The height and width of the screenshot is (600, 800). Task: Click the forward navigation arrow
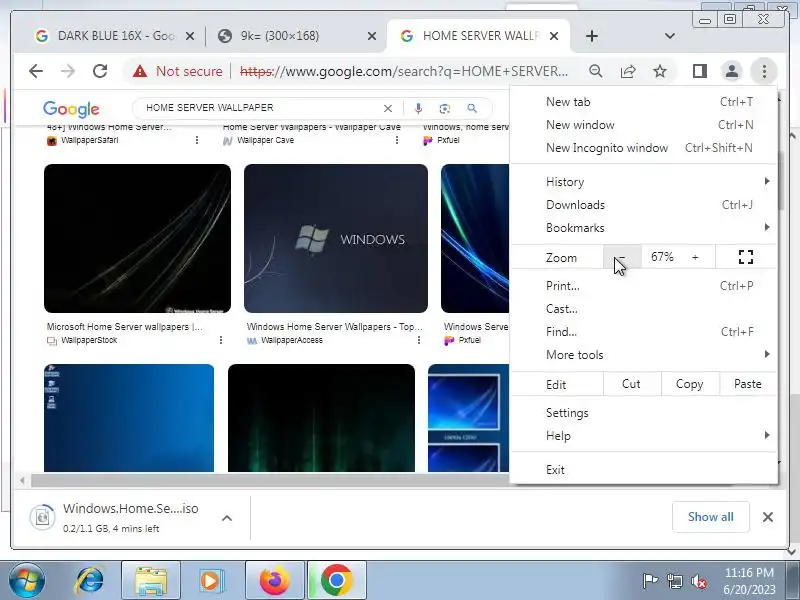click(67, 71)
